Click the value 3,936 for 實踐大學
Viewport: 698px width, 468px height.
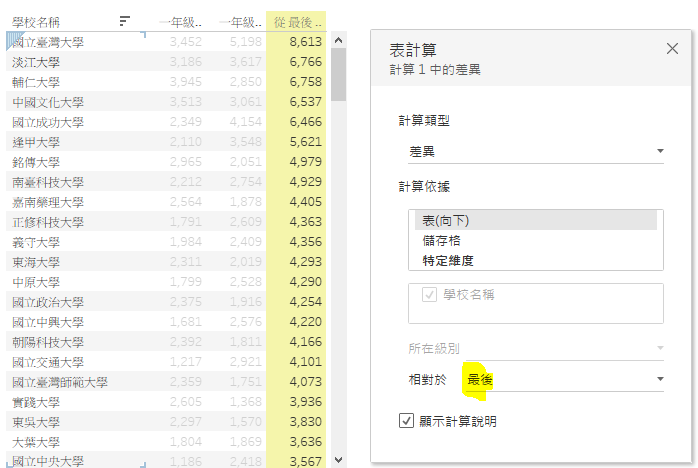(x=305, y=402)
